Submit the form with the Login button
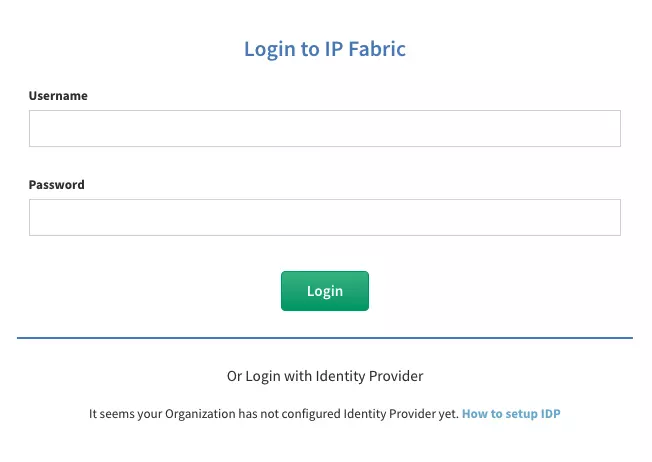 click(324, 291)
